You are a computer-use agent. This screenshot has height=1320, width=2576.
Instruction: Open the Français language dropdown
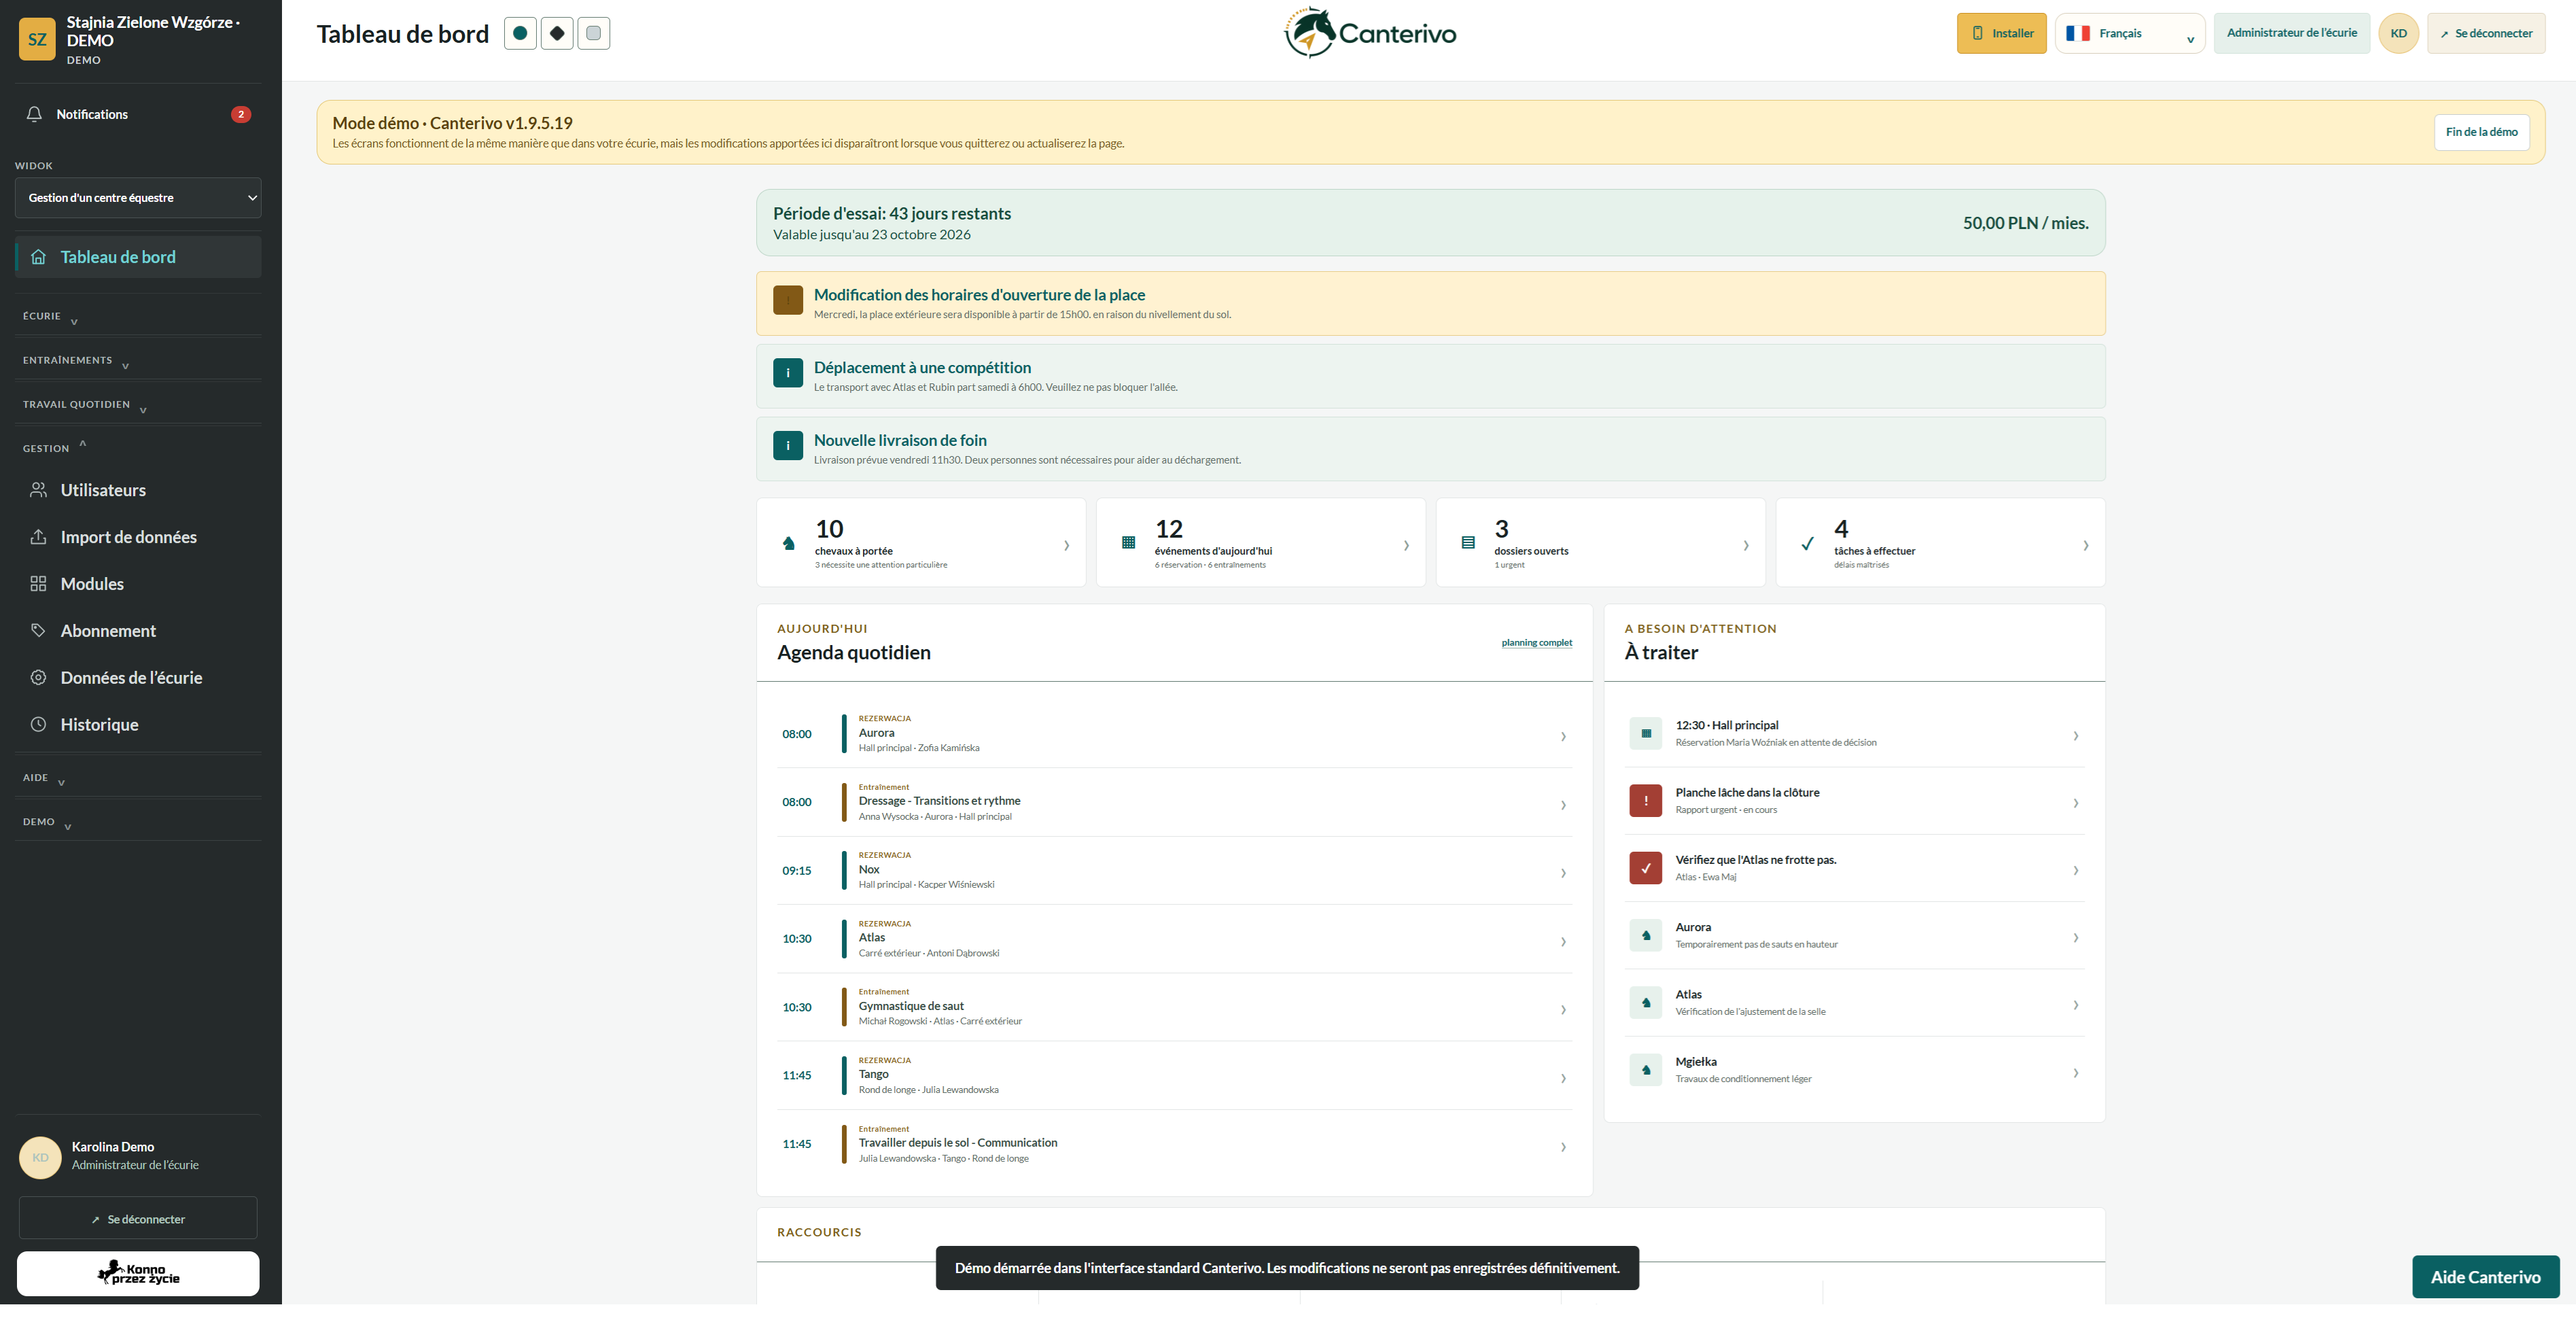click(2130, 33)
